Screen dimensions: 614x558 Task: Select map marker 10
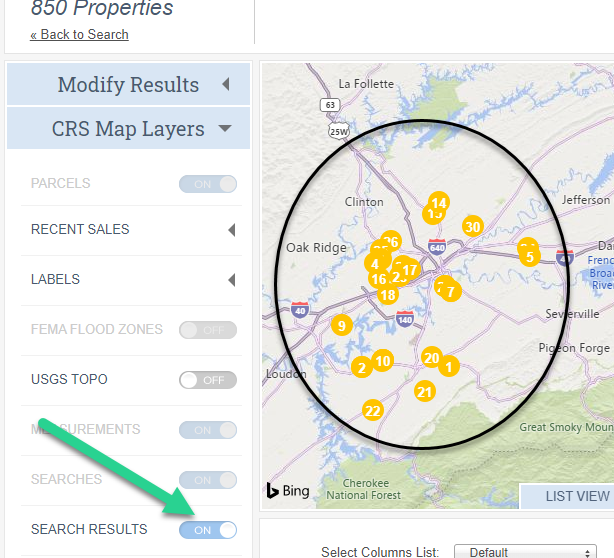383,360
